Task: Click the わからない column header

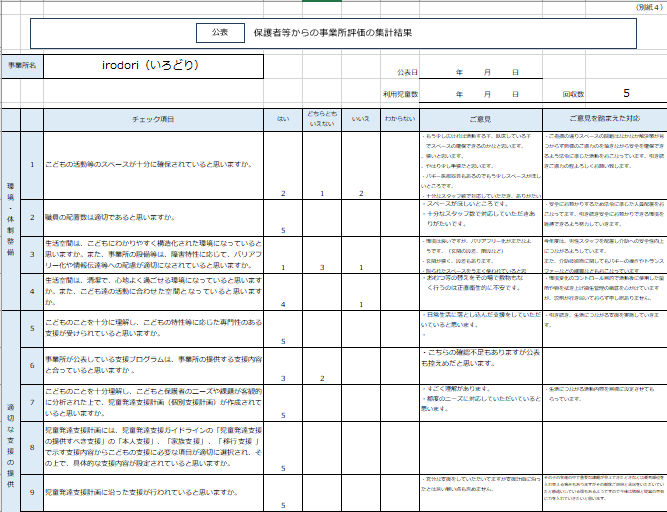Action: [399, 118]
